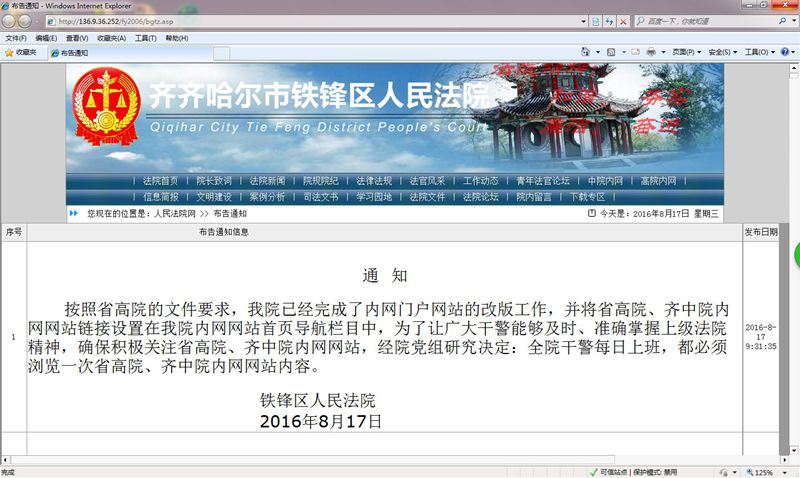Open 法官风采 navigation link
Screen dimensions: 800x478
click(427, 181)
